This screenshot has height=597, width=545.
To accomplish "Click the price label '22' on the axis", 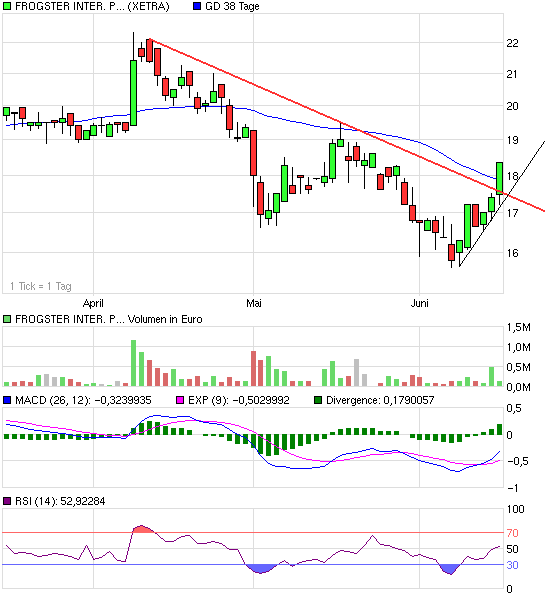I will point(513,43).
